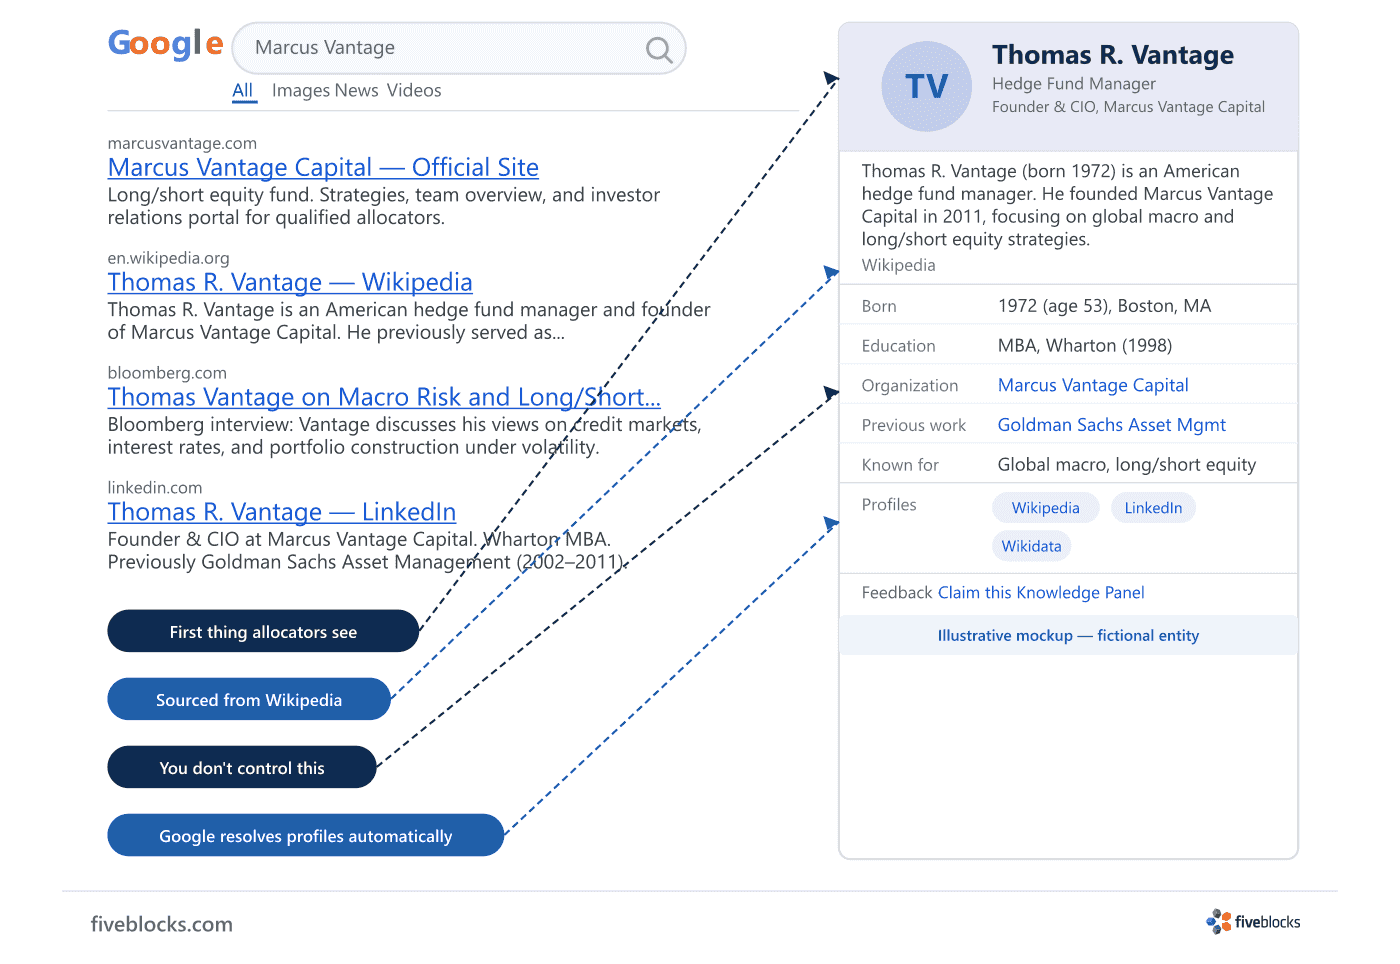The width and height of the screenshot is (1400, 964).
Task: Click Sourced from Wikipedia label
Action: click(249, 699)
